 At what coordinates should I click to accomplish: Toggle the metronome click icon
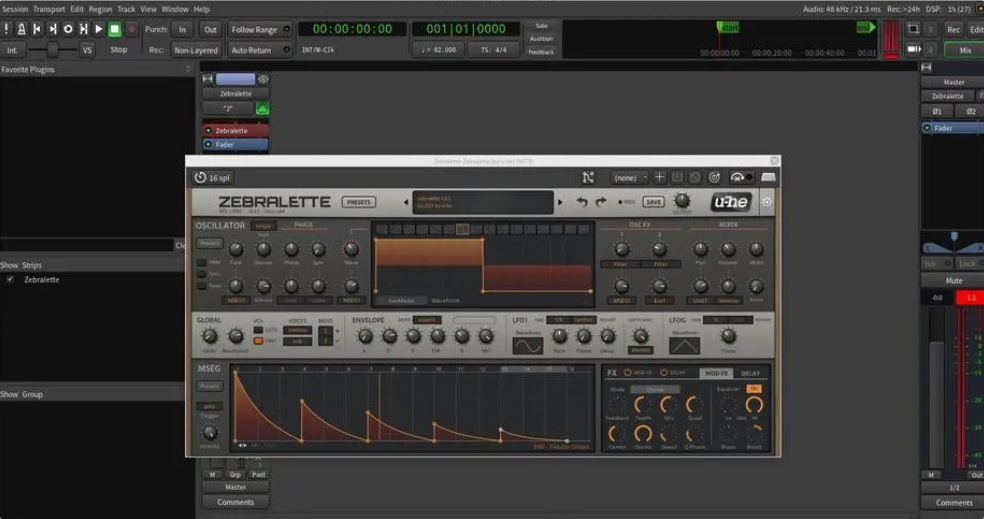coord(21,29)
